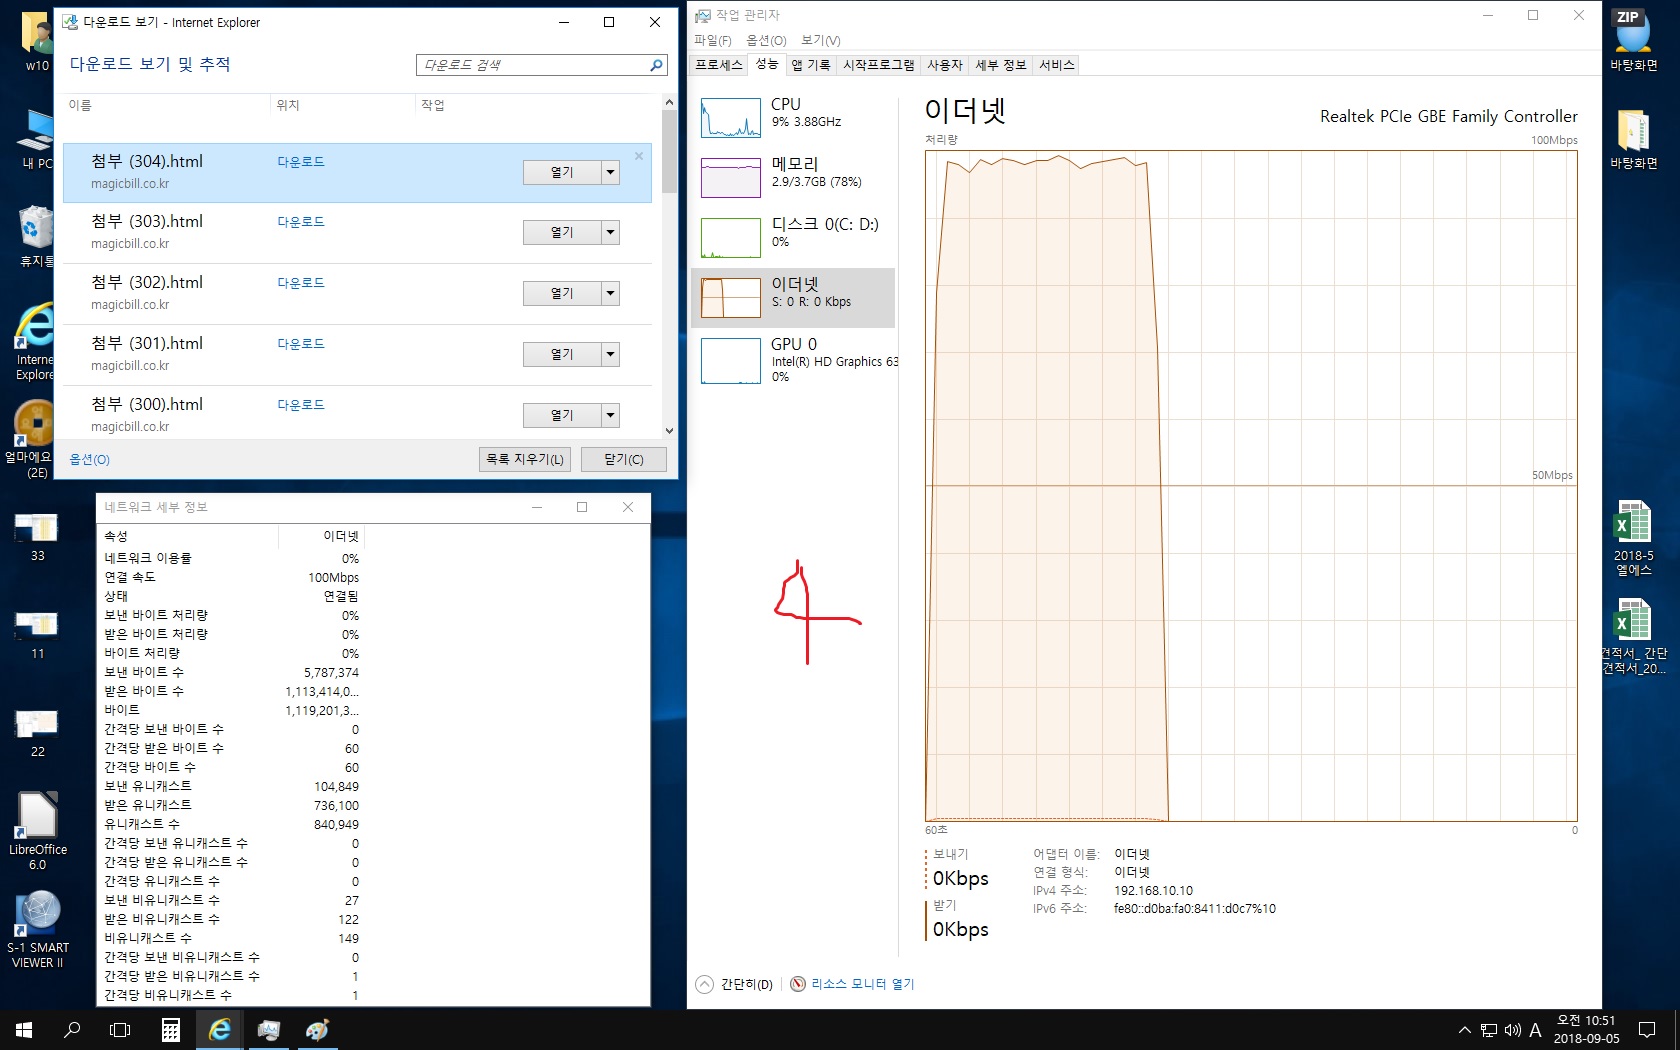The image size is (1680, 1050).
Task: Collapse Task Manager with 간단히 button
Action: (735, 984)
